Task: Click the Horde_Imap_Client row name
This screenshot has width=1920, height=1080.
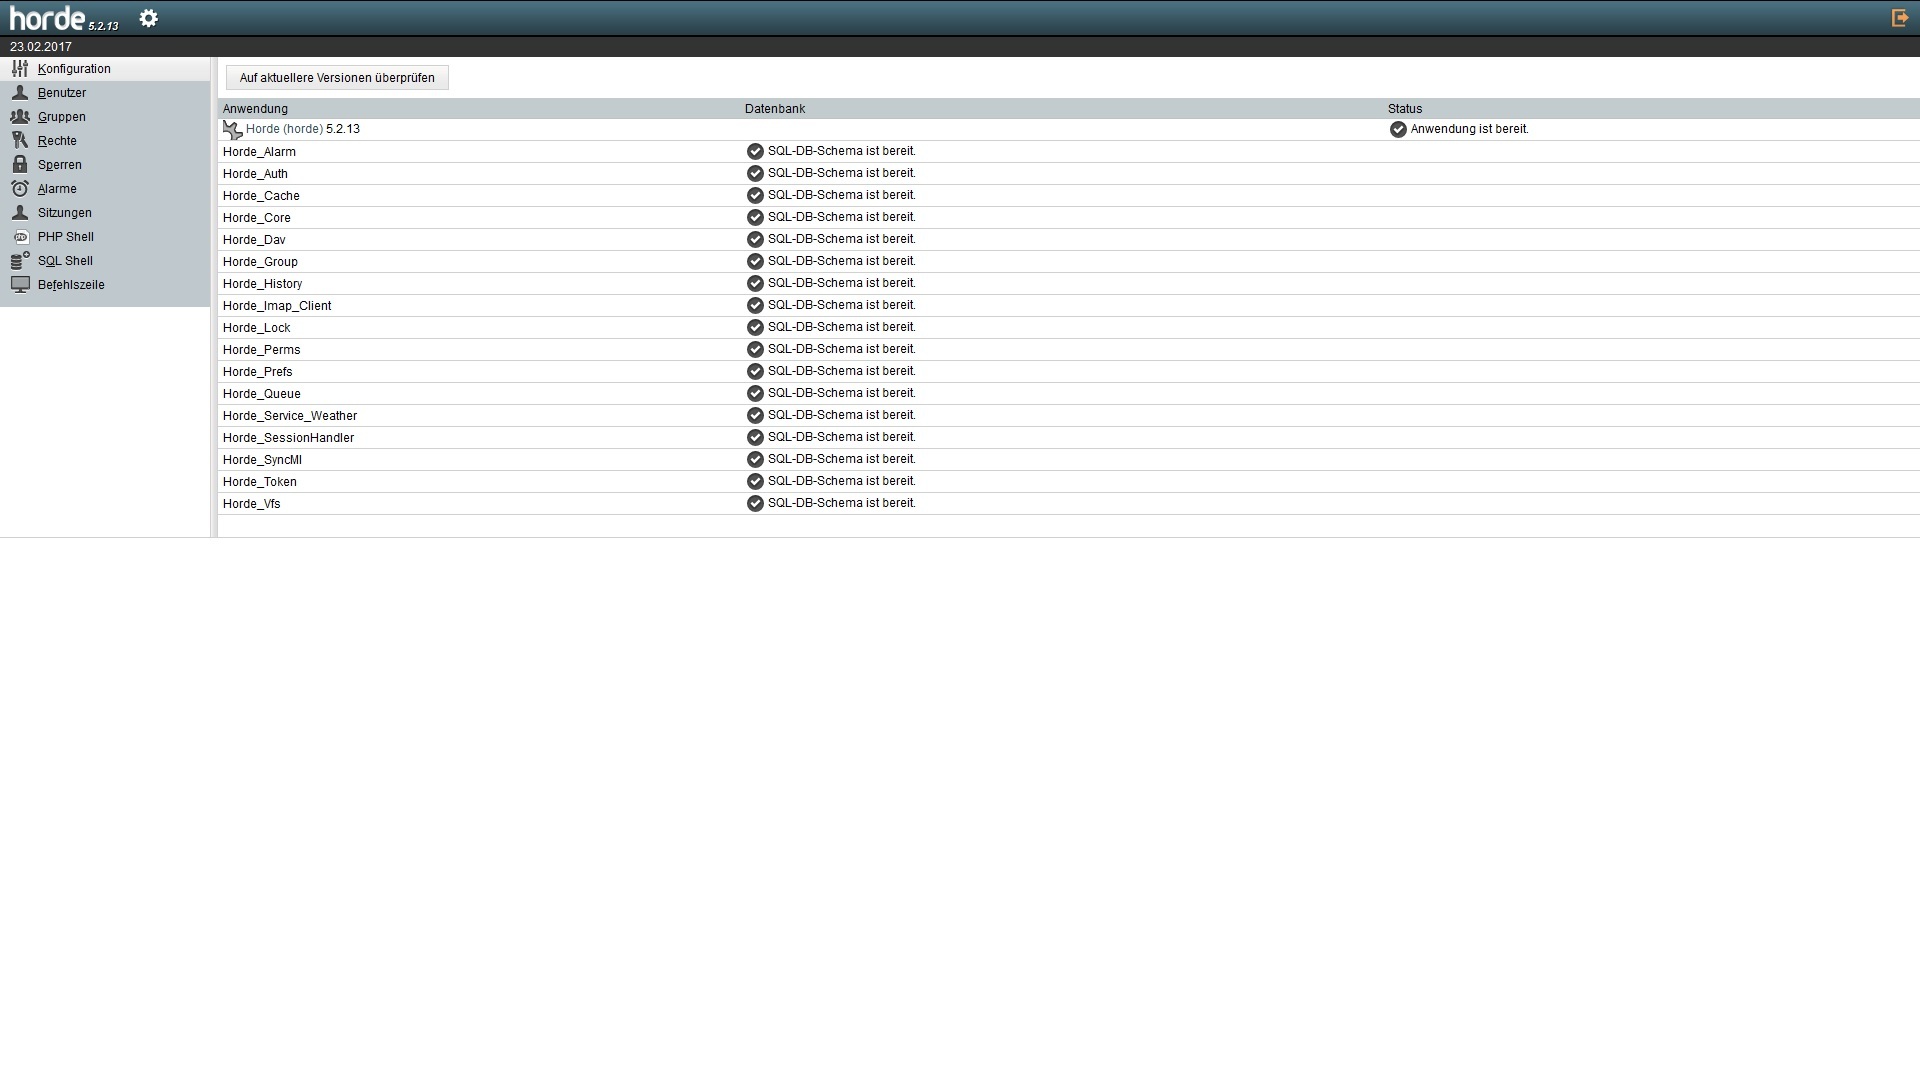Action: (x=277, y=306)
